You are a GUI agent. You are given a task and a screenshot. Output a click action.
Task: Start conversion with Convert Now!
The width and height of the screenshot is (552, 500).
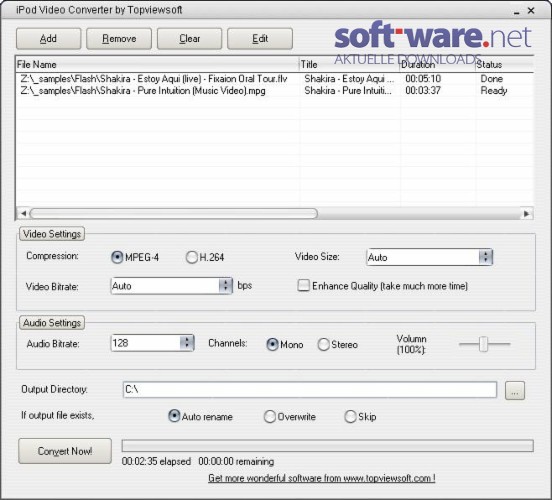click(x=65, y=451)
